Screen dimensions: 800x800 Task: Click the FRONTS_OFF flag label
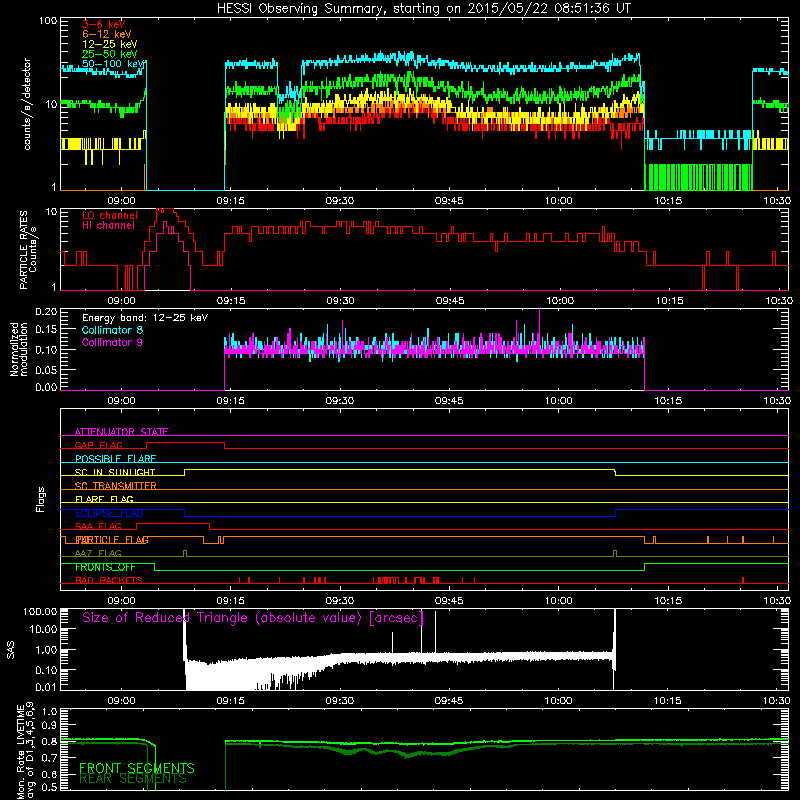[105, 567]
